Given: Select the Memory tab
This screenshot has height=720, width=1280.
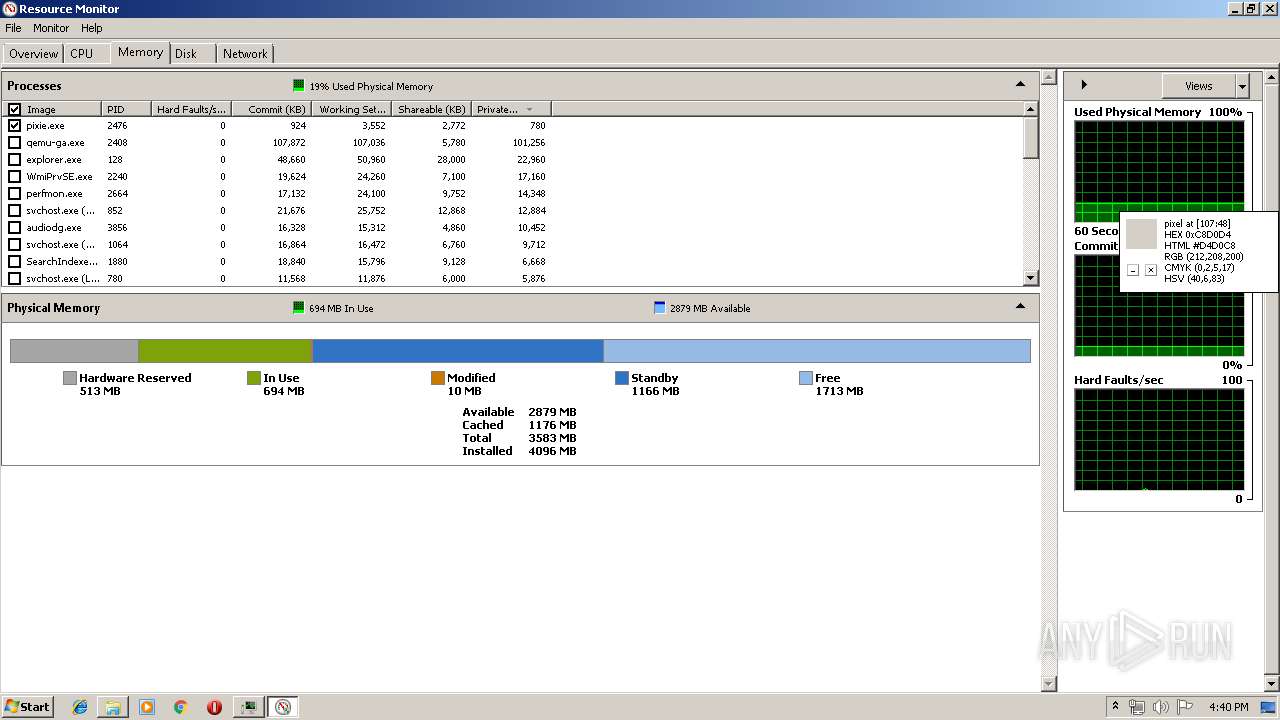Looking at the screenshot, I should (x=140, y=52).
